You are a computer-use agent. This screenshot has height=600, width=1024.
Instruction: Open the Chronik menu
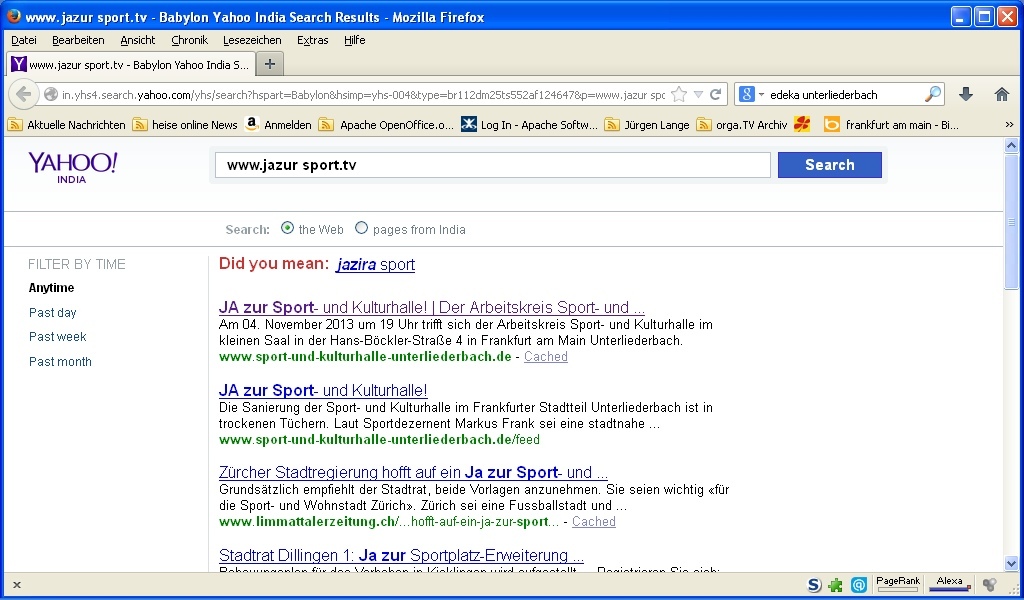click(x=189, y=40)
